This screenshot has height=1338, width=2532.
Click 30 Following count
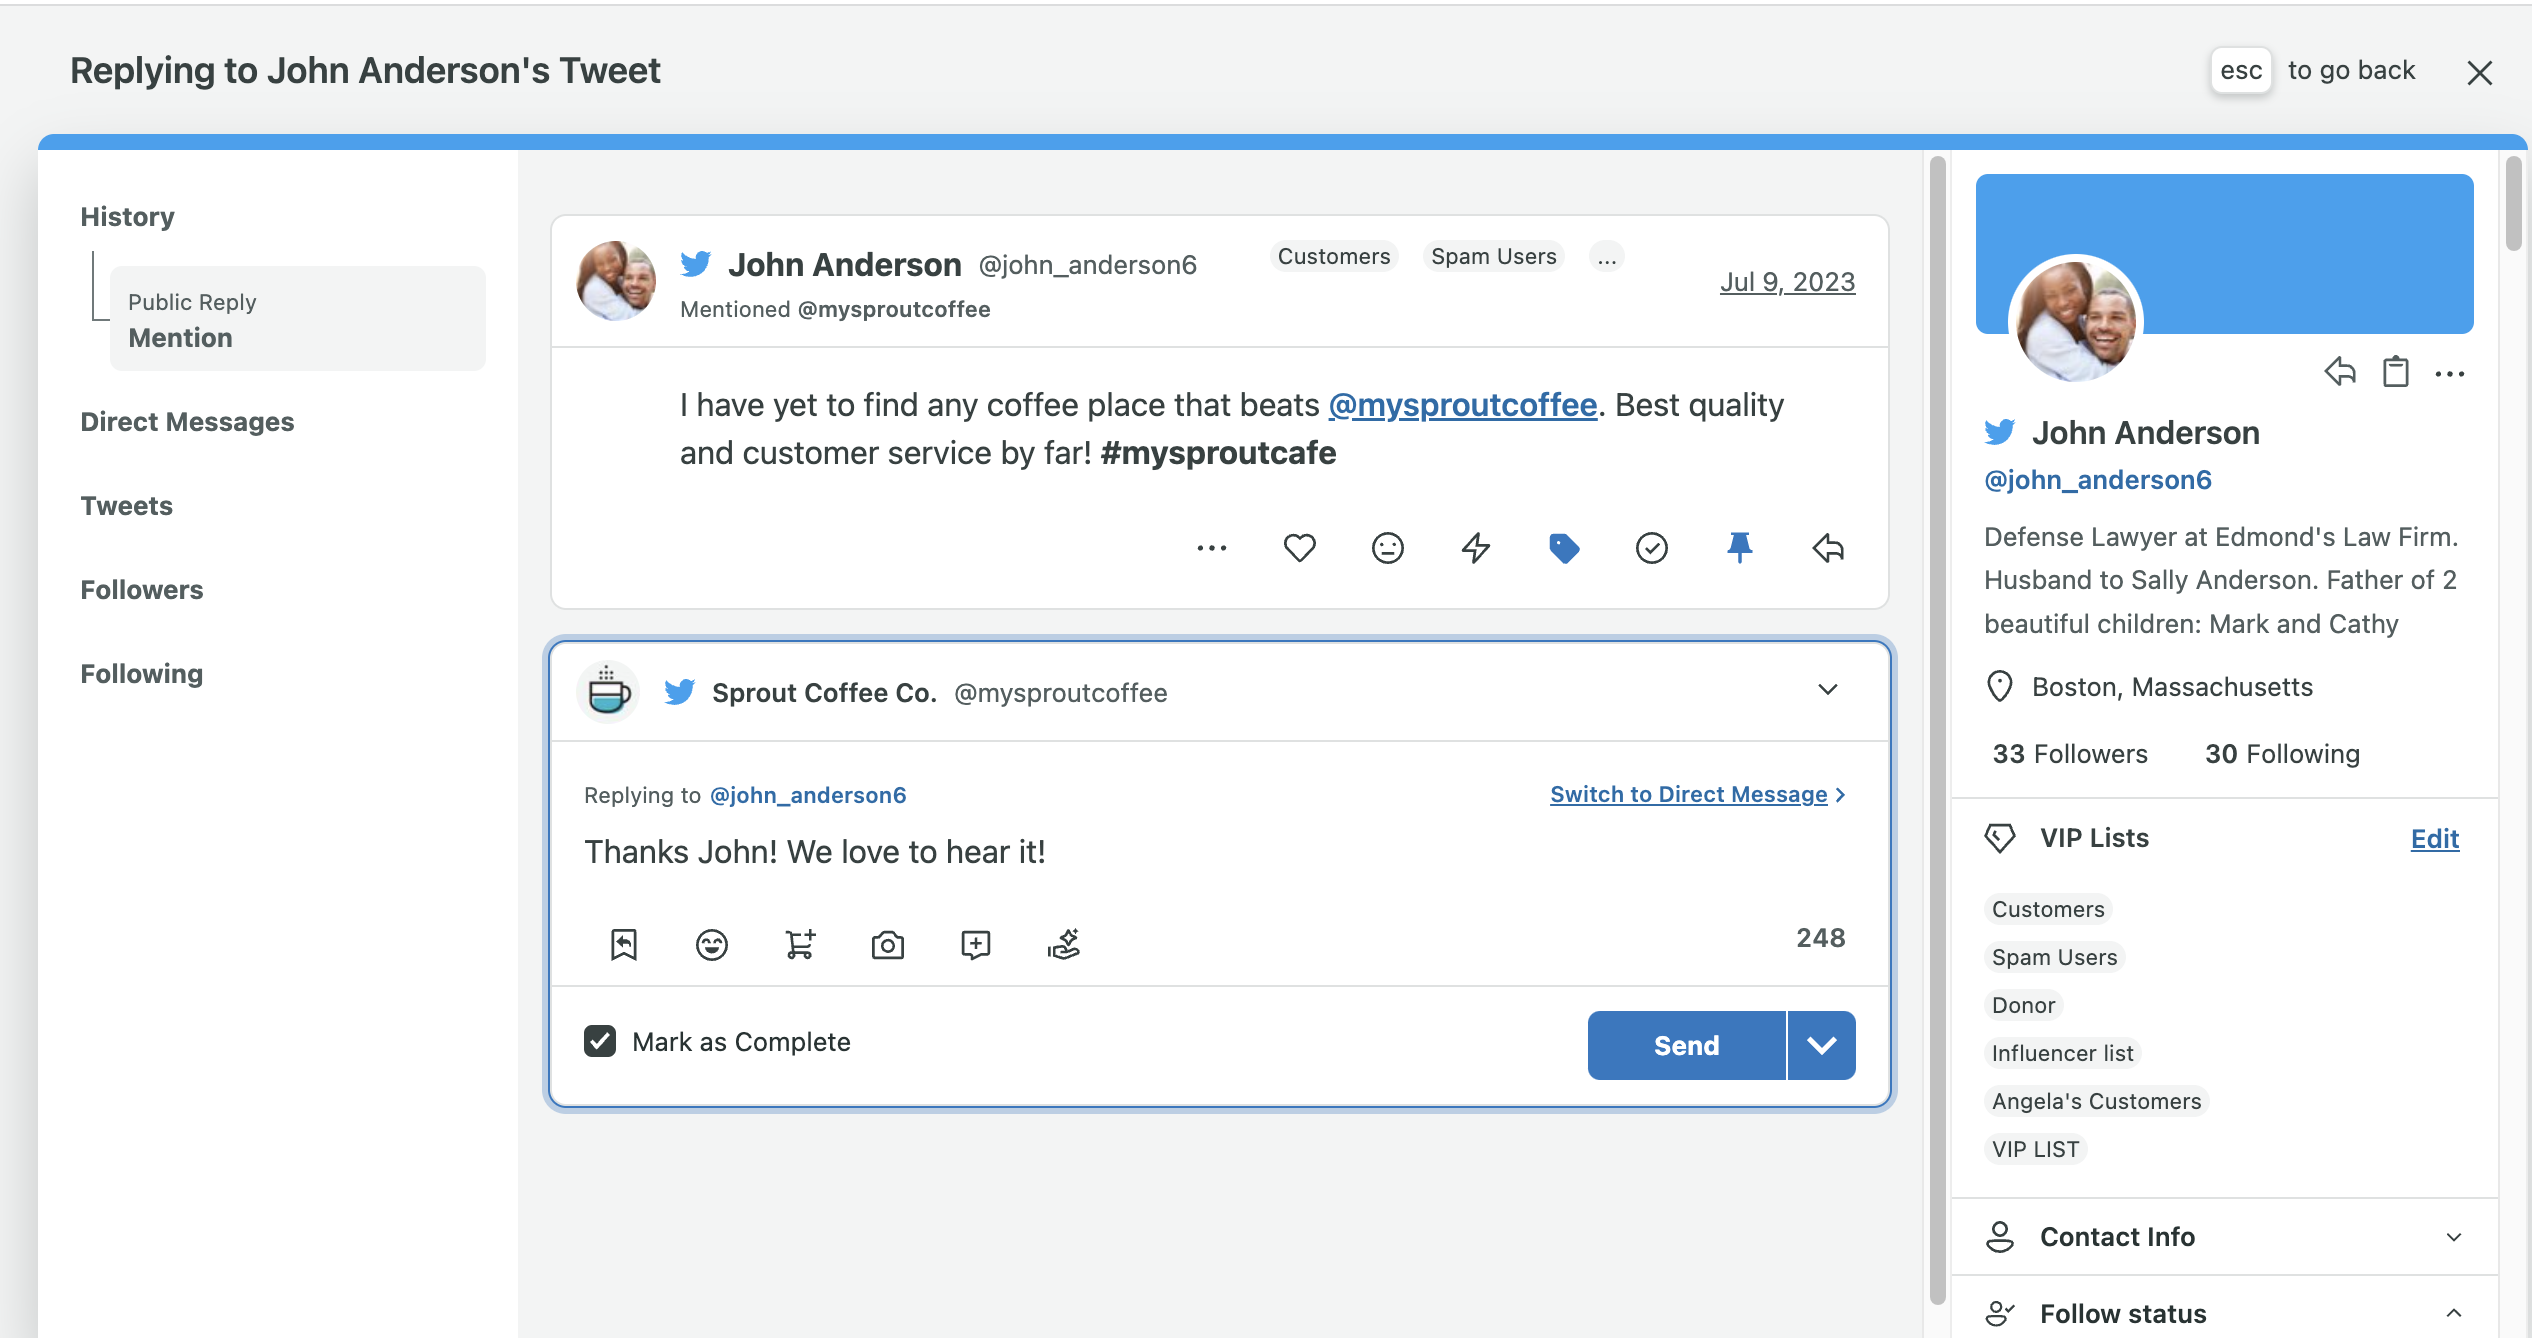(x=2282, y=754)
